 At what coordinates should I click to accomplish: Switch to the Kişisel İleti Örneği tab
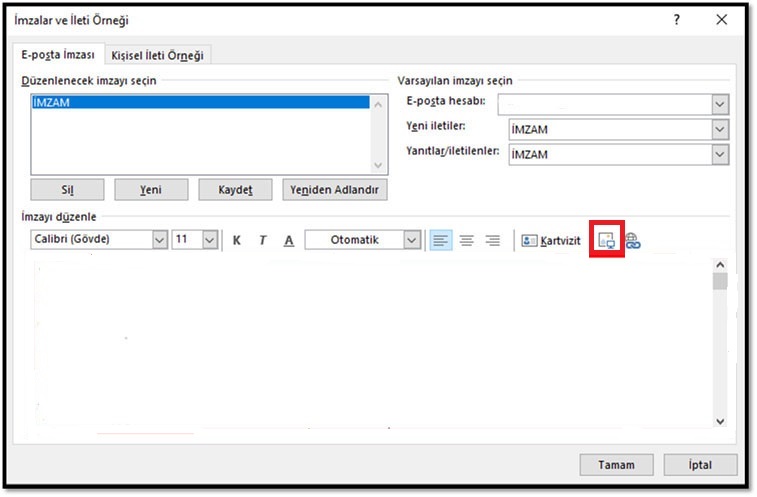coord(157,56)
